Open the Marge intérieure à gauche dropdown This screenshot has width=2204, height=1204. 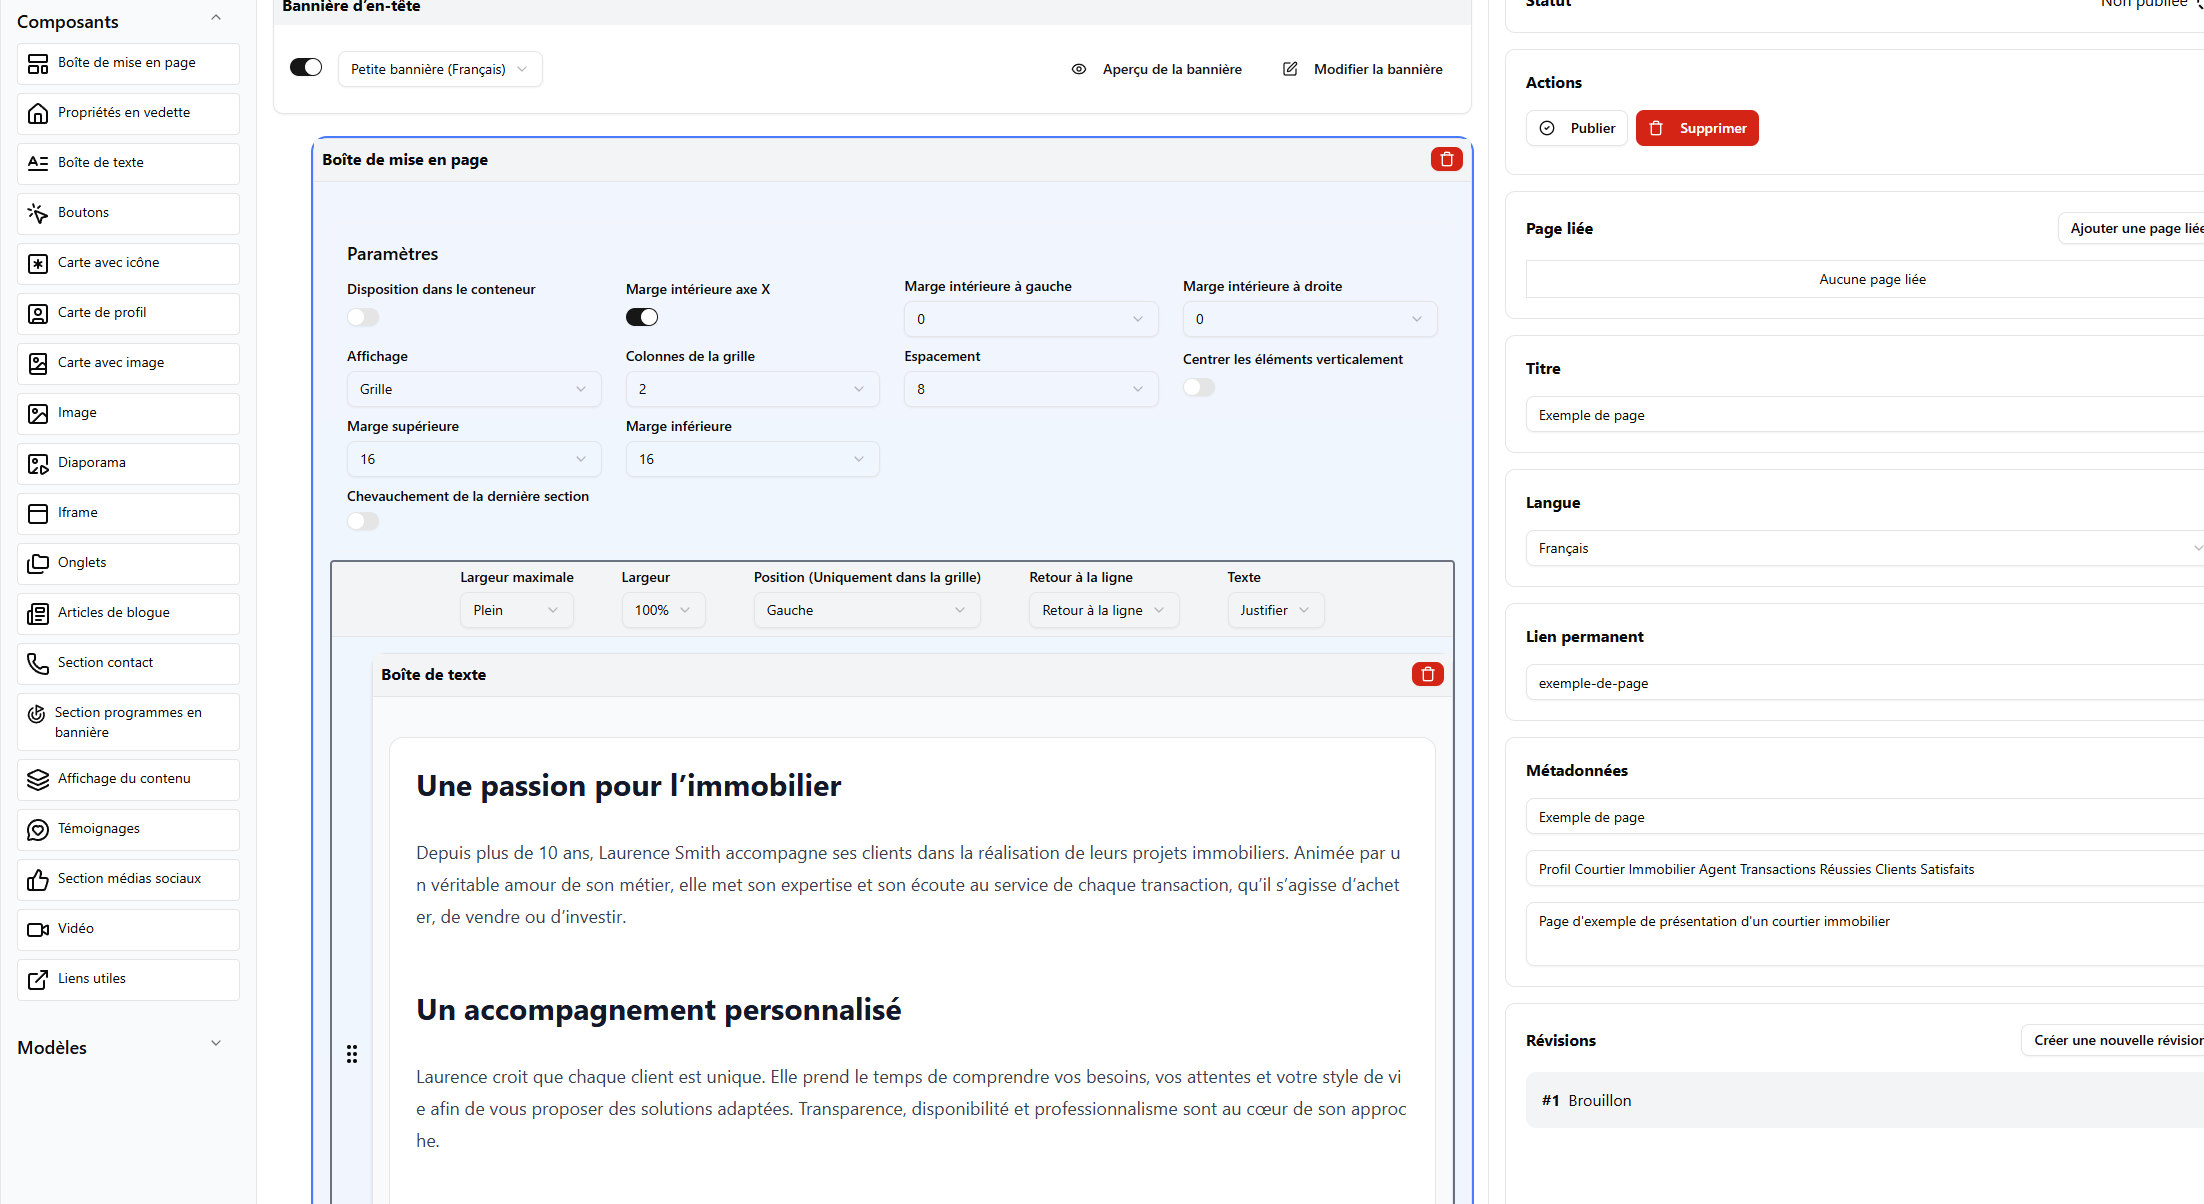(x=1031, y=319)
